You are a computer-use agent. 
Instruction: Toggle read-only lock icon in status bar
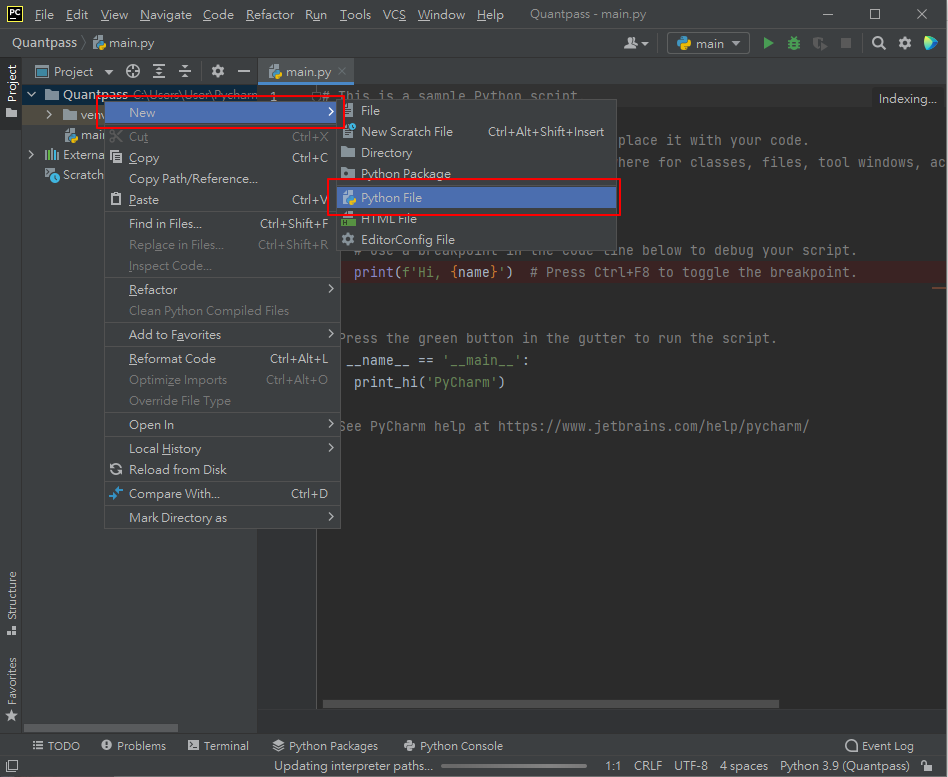pos(926,766)
